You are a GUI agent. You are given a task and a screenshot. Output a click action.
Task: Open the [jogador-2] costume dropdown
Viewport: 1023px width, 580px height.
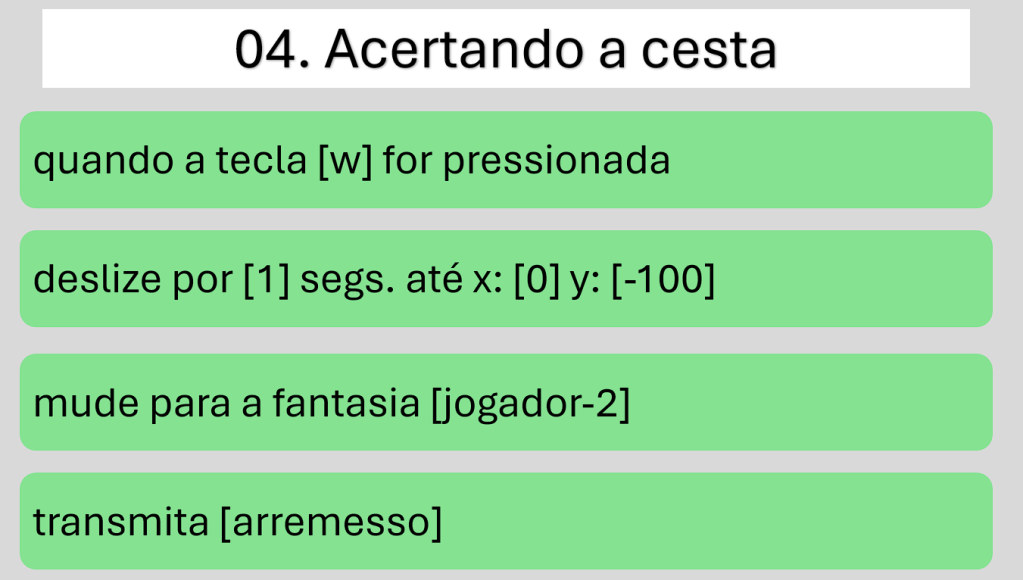pos(530,403)
